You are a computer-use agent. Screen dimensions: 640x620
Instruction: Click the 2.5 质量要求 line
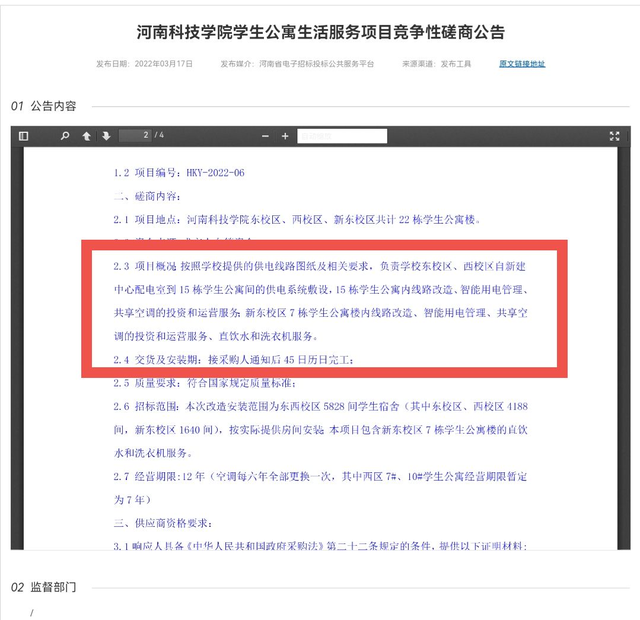tap(204, 383)
